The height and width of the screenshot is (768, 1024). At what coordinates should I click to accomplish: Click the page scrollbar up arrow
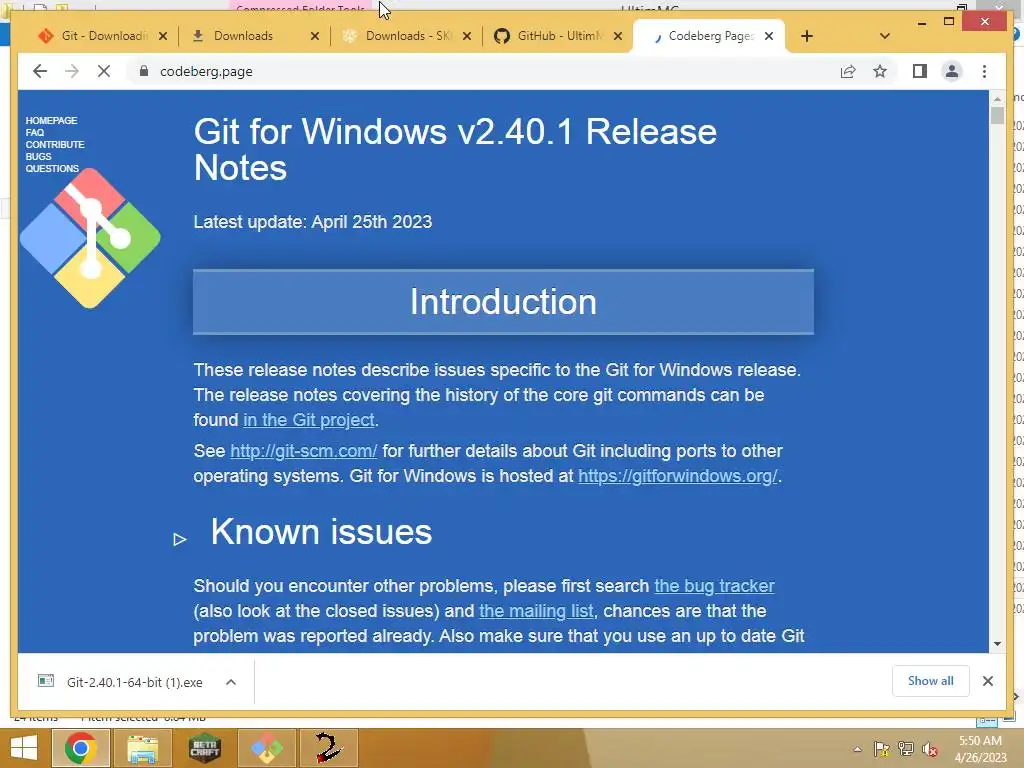[x=997, y=99]
